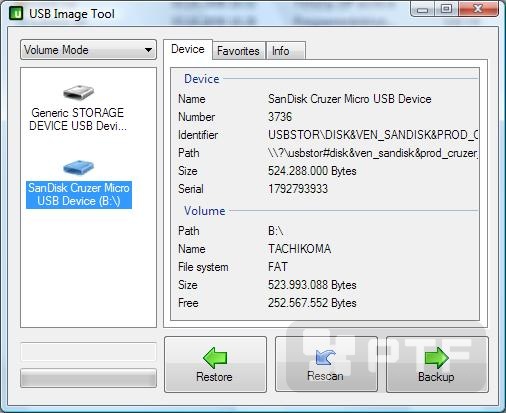This screenshot has width=506, height=413.
Task: Maximize the USB Image Tool window
Action: [x=446, y=9]
